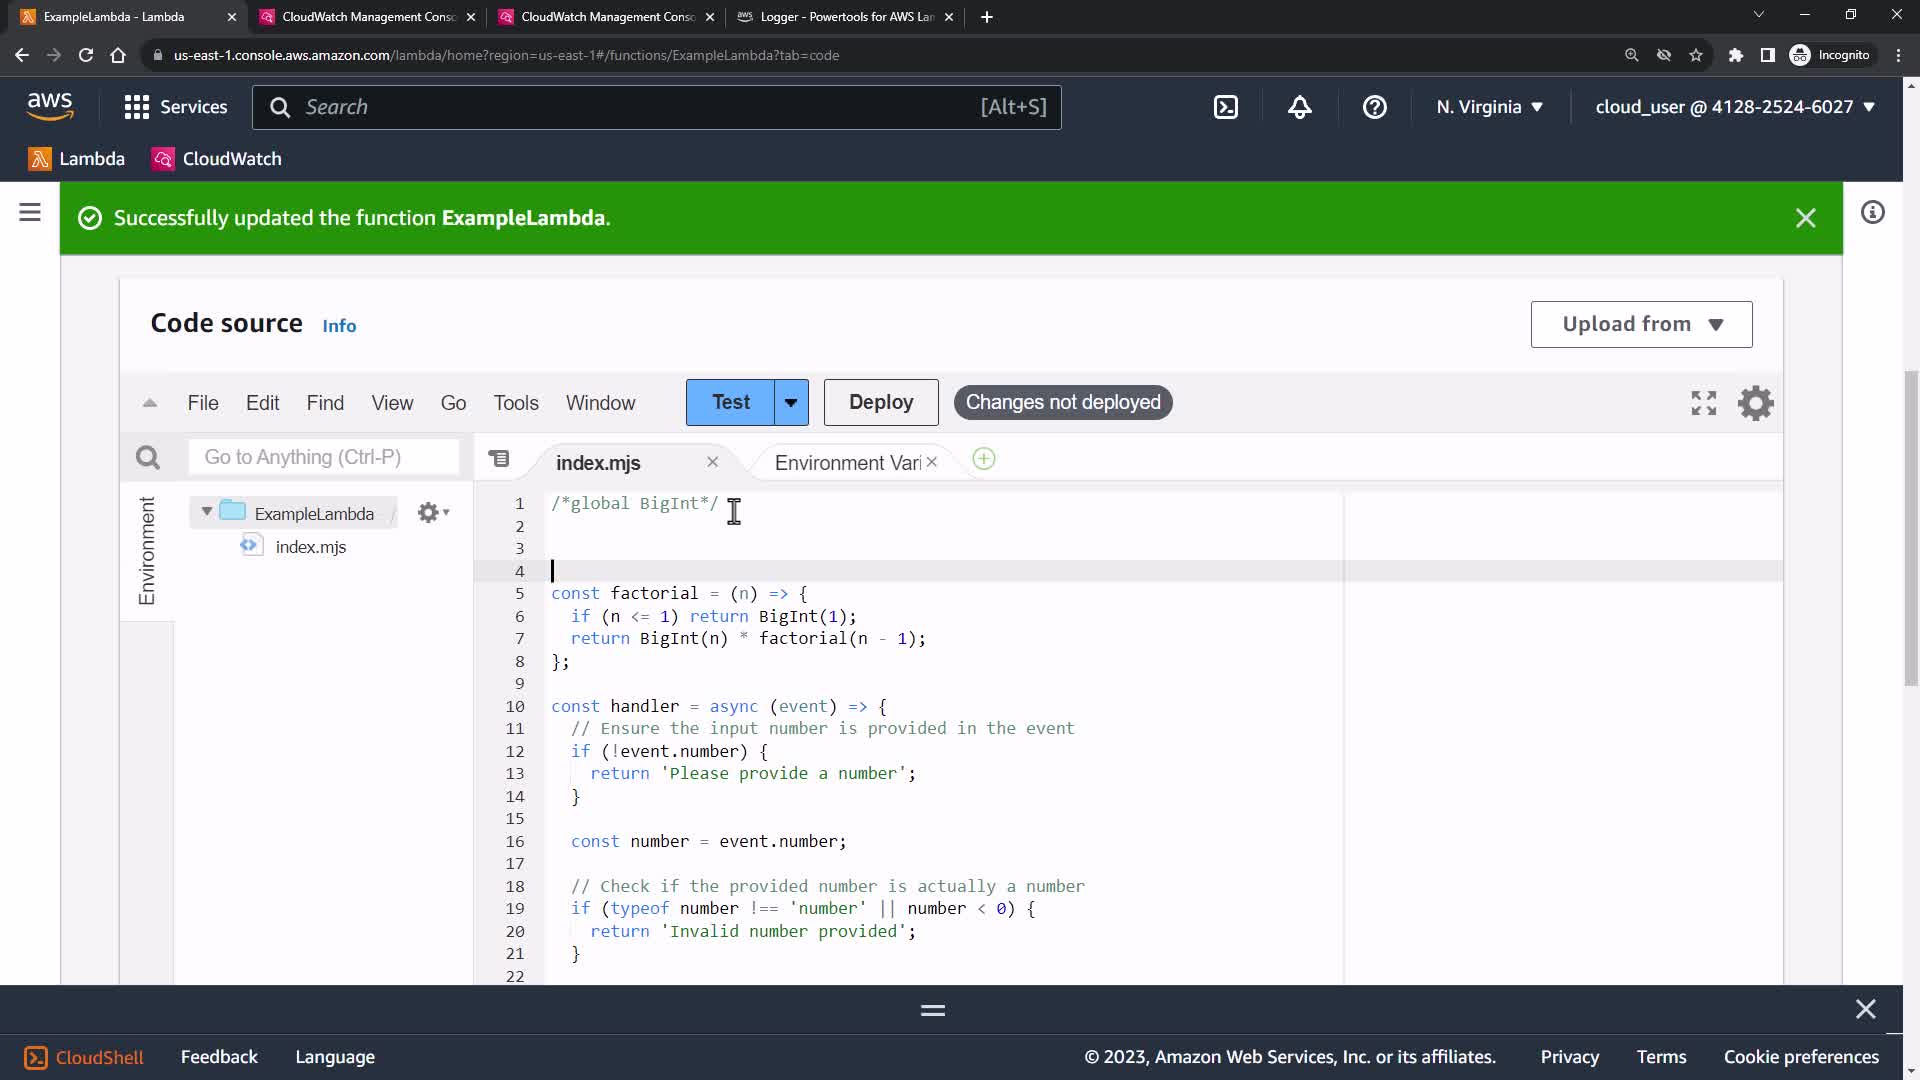Click the Go to Anything search field

click(x=323, y=457)
